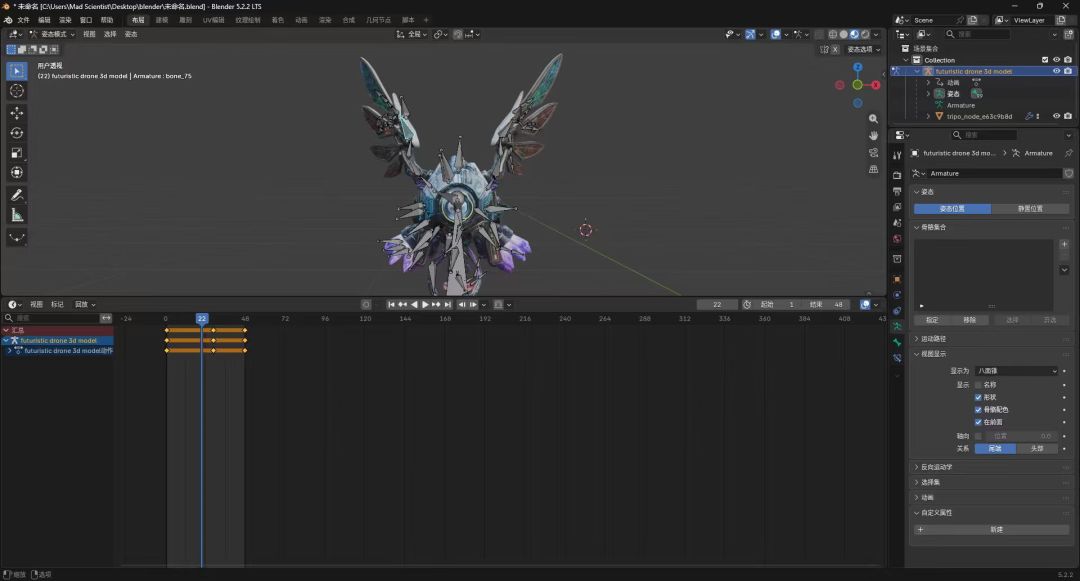The image size is (1080, 581).
Task: Click the red X axis on navigation gizmo
Action: (875, 85)
